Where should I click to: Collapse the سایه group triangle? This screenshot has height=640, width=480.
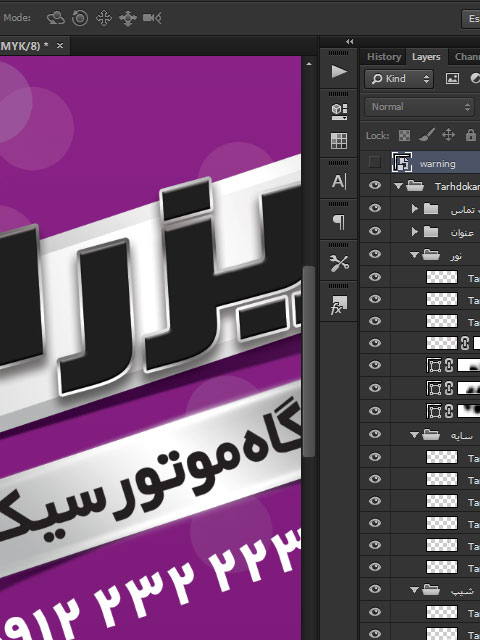pyautogui.click(x=414, y=435)
